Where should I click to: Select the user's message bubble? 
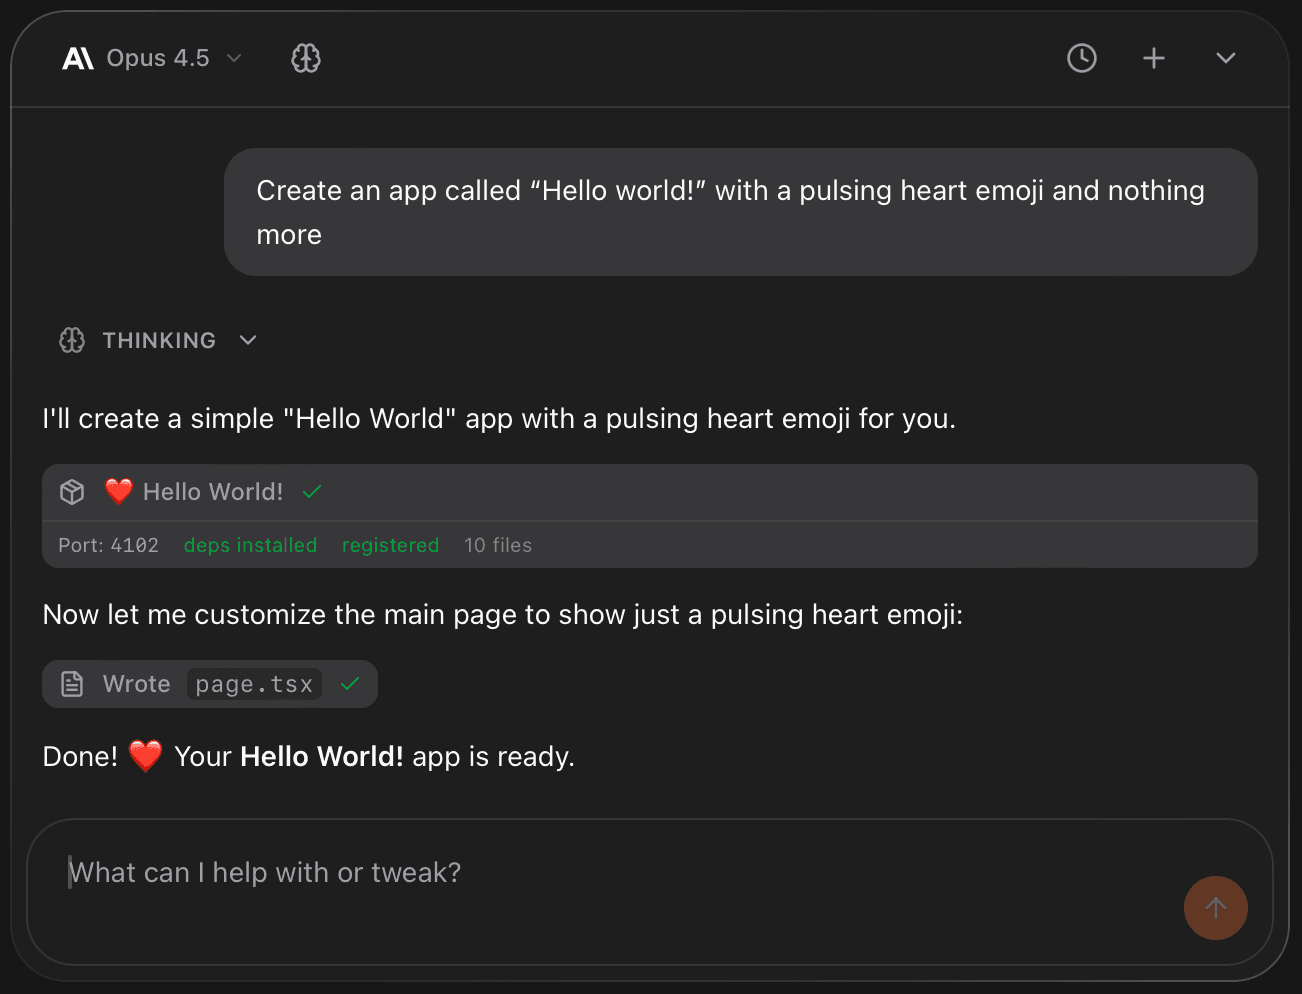pyautogui.click(x=740, y=212)
